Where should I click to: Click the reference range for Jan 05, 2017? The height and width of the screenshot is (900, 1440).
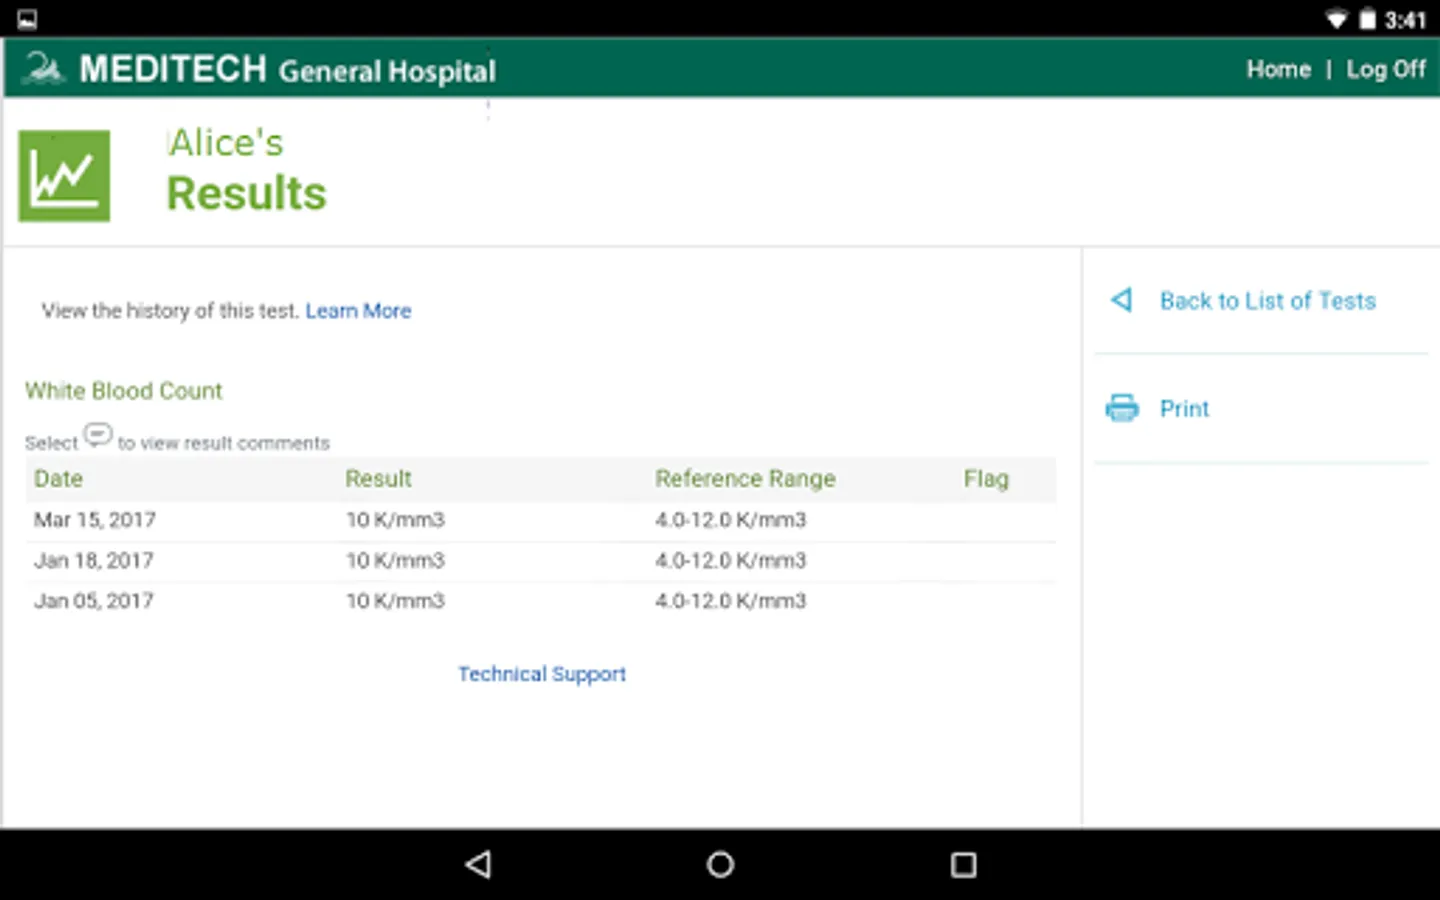click(730, 601)
